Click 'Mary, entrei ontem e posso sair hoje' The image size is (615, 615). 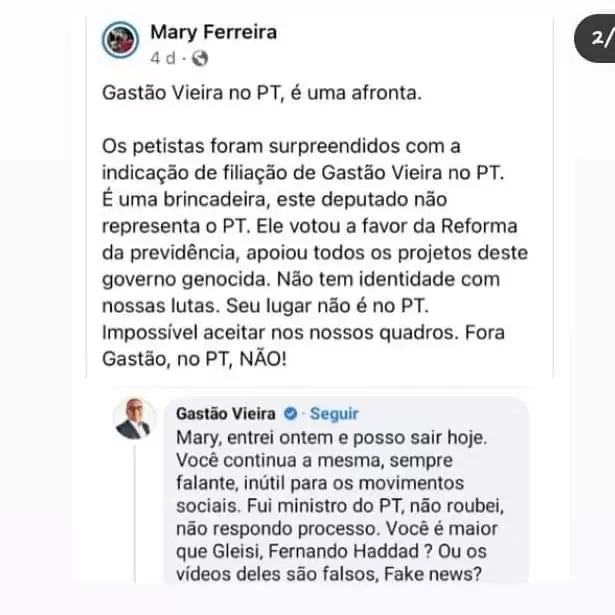click(331, 438)
